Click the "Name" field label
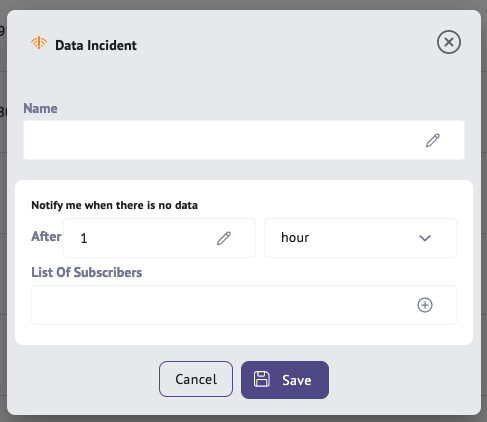Screen dimensions: 487x422 [x=40, y=109]
